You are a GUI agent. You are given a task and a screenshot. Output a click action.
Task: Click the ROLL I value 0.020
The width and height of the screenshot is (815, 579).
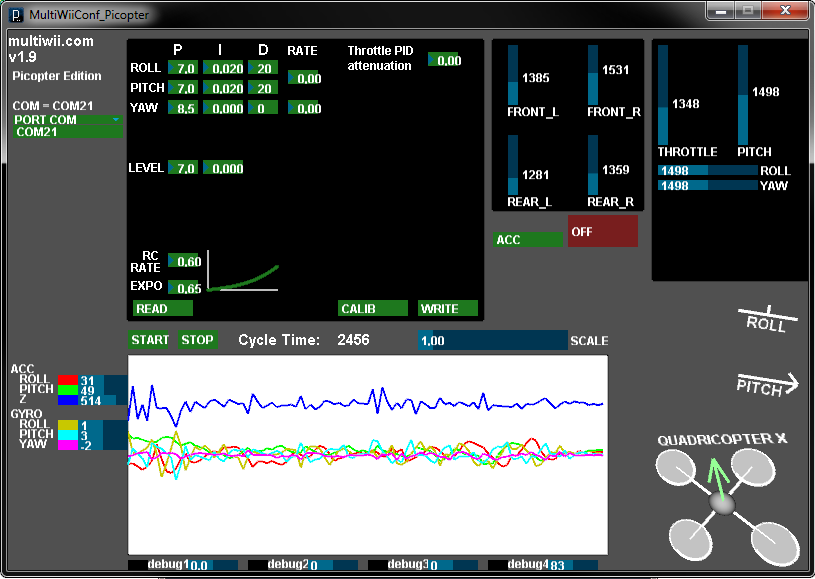point(224,68)
